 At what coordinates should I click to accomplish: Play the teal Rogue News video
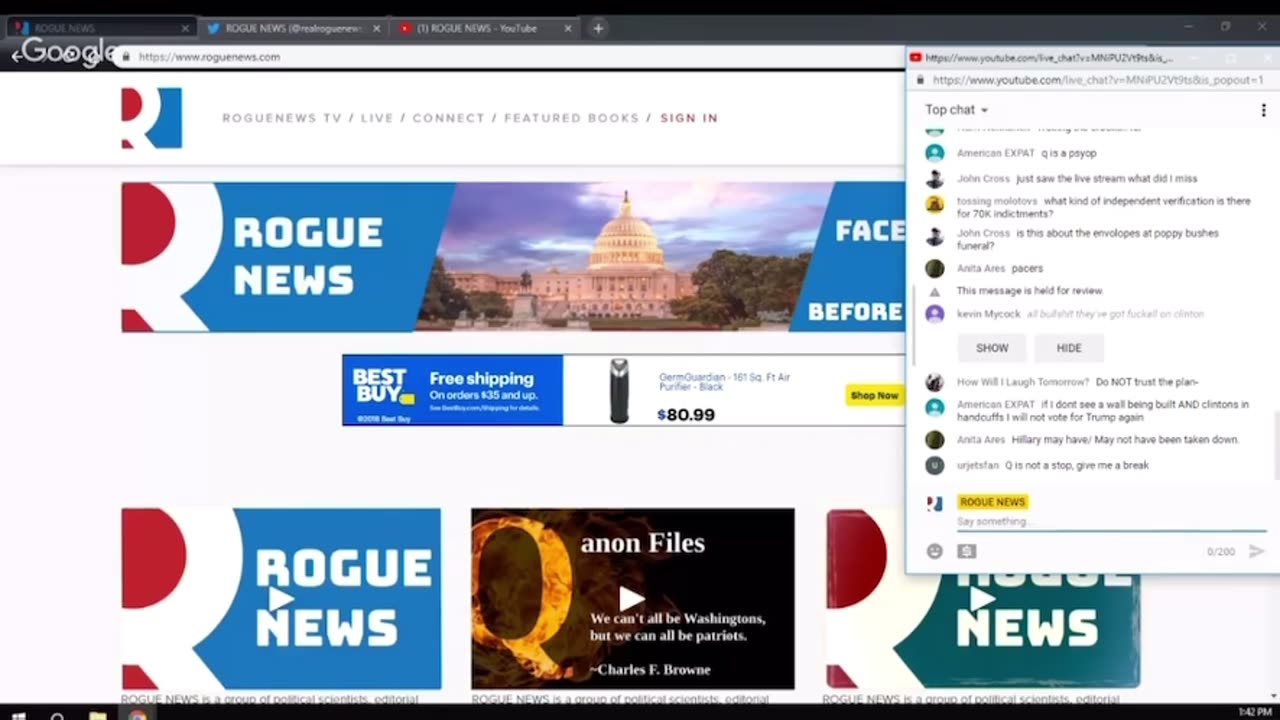pos(982,598)
